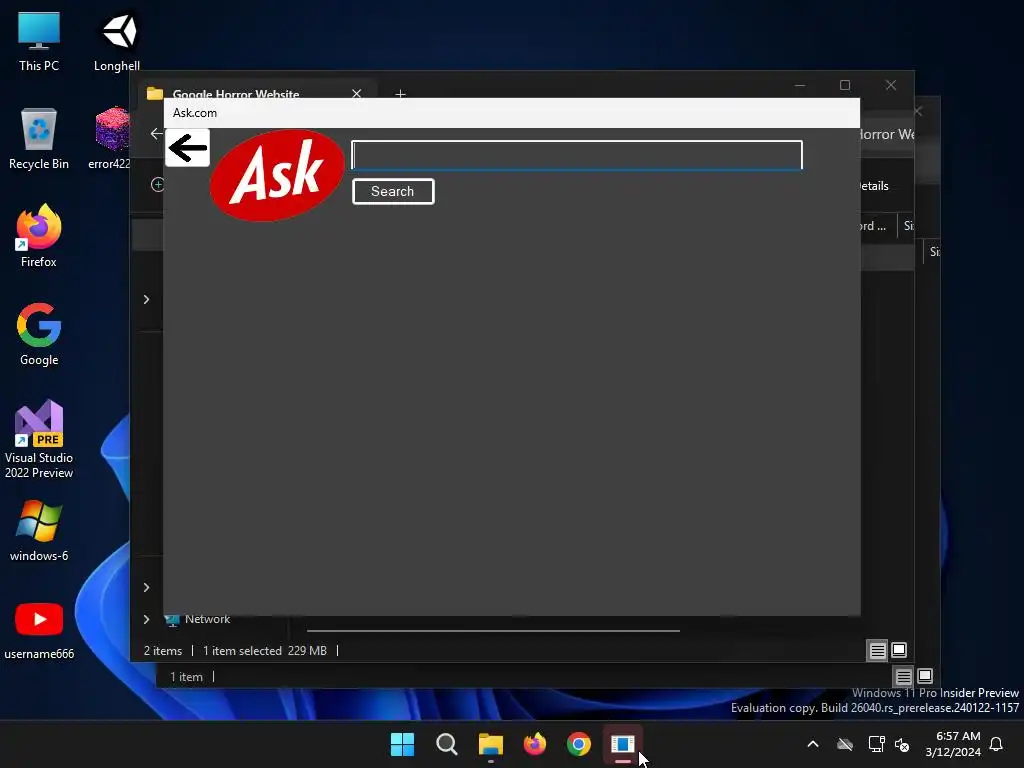This screenshot has width=1024, height=768.
Task: Switch rear Explorer window to details view
Action: coord(904,677)
